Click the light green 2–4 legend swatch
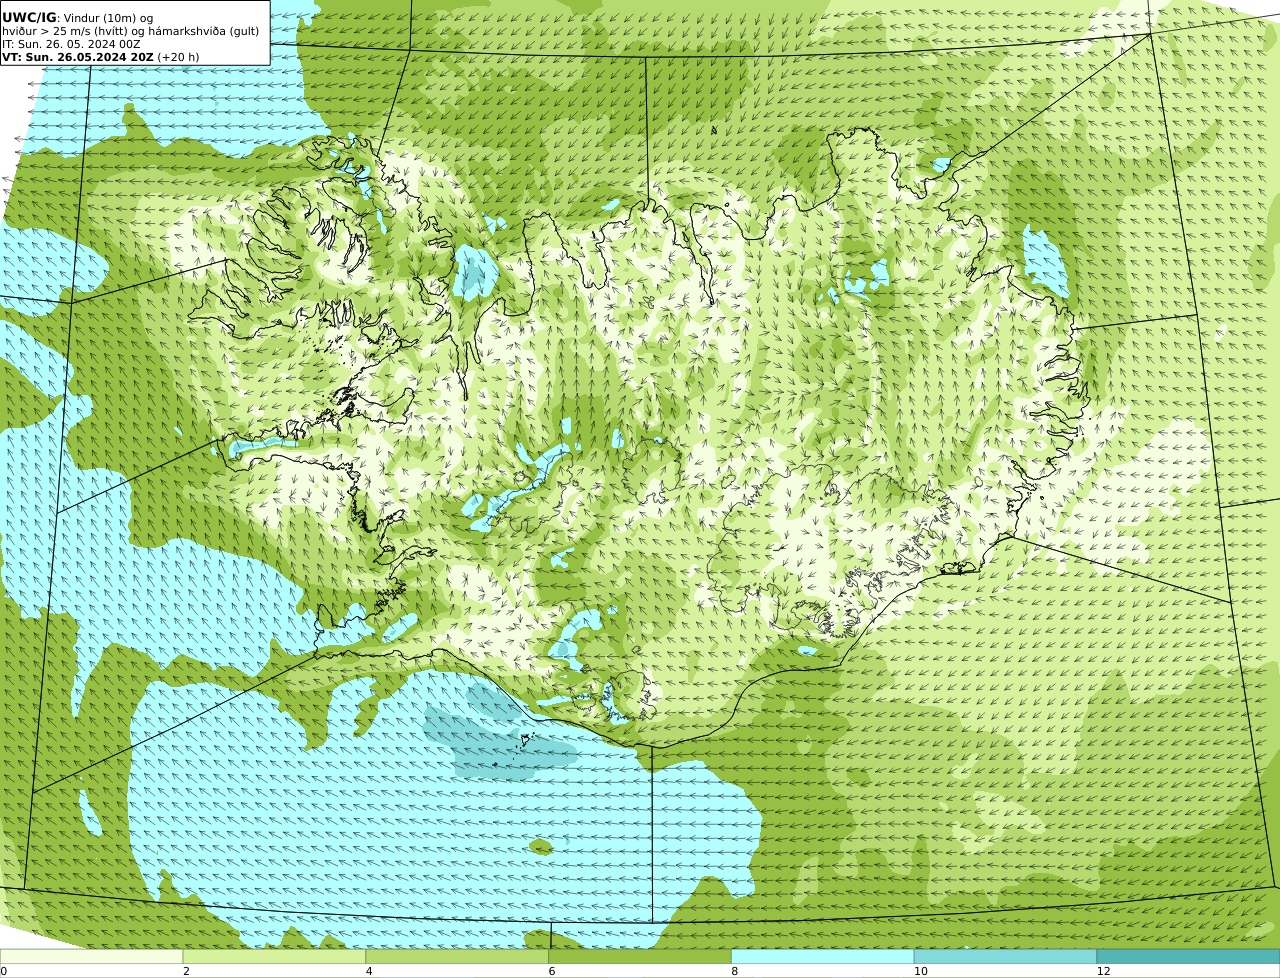This screenshot has width=1280, height=978. pyautogui.click(x=274, y=956)
